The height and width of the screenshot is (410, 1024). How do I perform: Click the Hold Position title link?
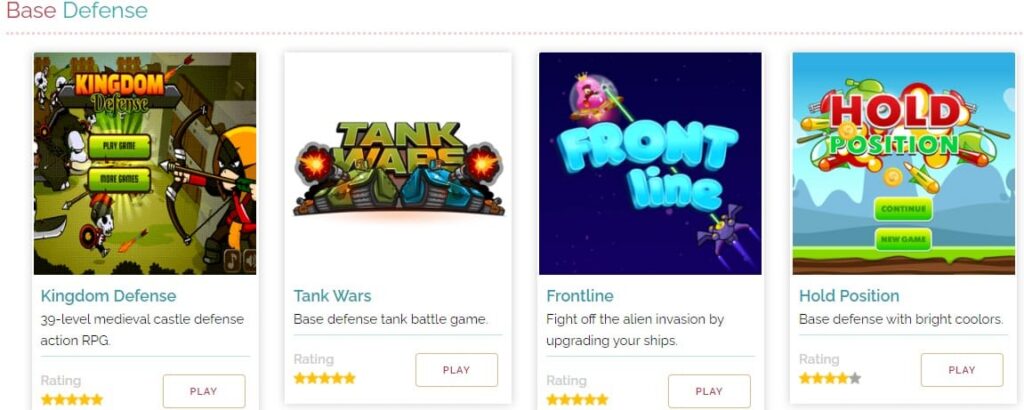[x=849, y=296]
